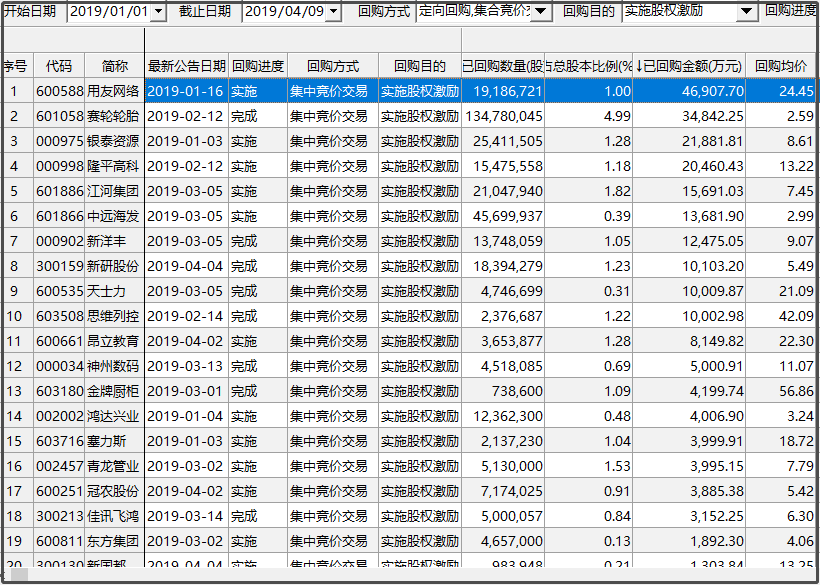Sort by 占总股本比例 column header

(x=589, y=66)
